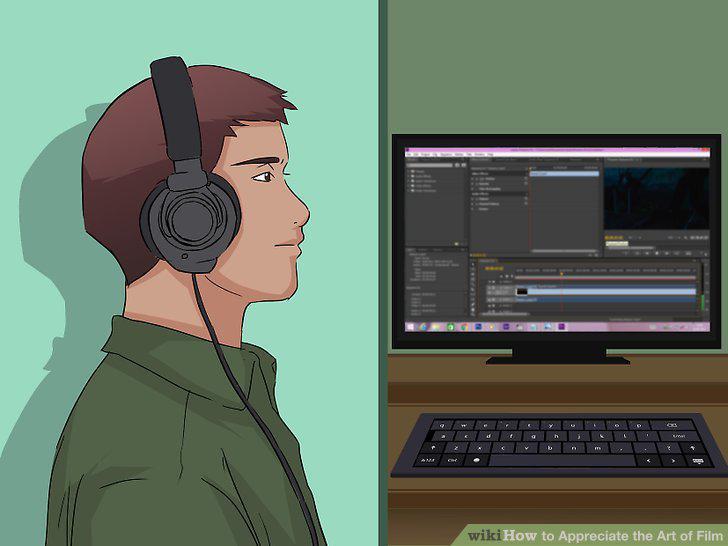Click the black clip thumbnail in timeline
728x546 pixels.
click(x=522, y=292)
